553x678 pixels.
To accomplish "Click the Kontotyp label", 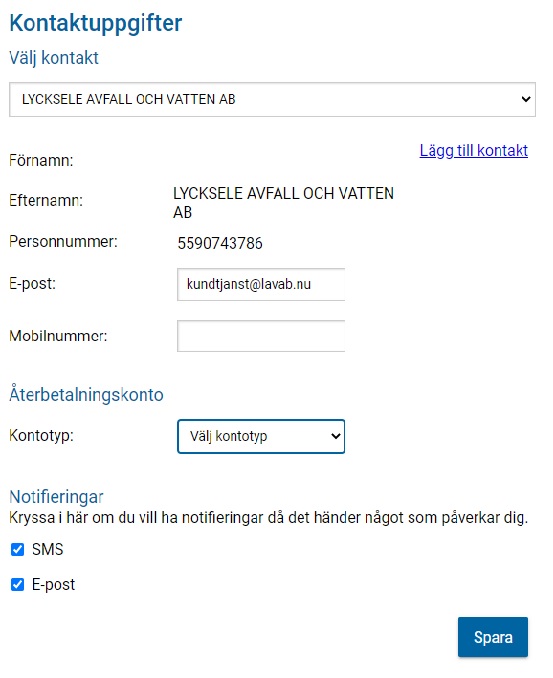I will [x=42, y=435].
